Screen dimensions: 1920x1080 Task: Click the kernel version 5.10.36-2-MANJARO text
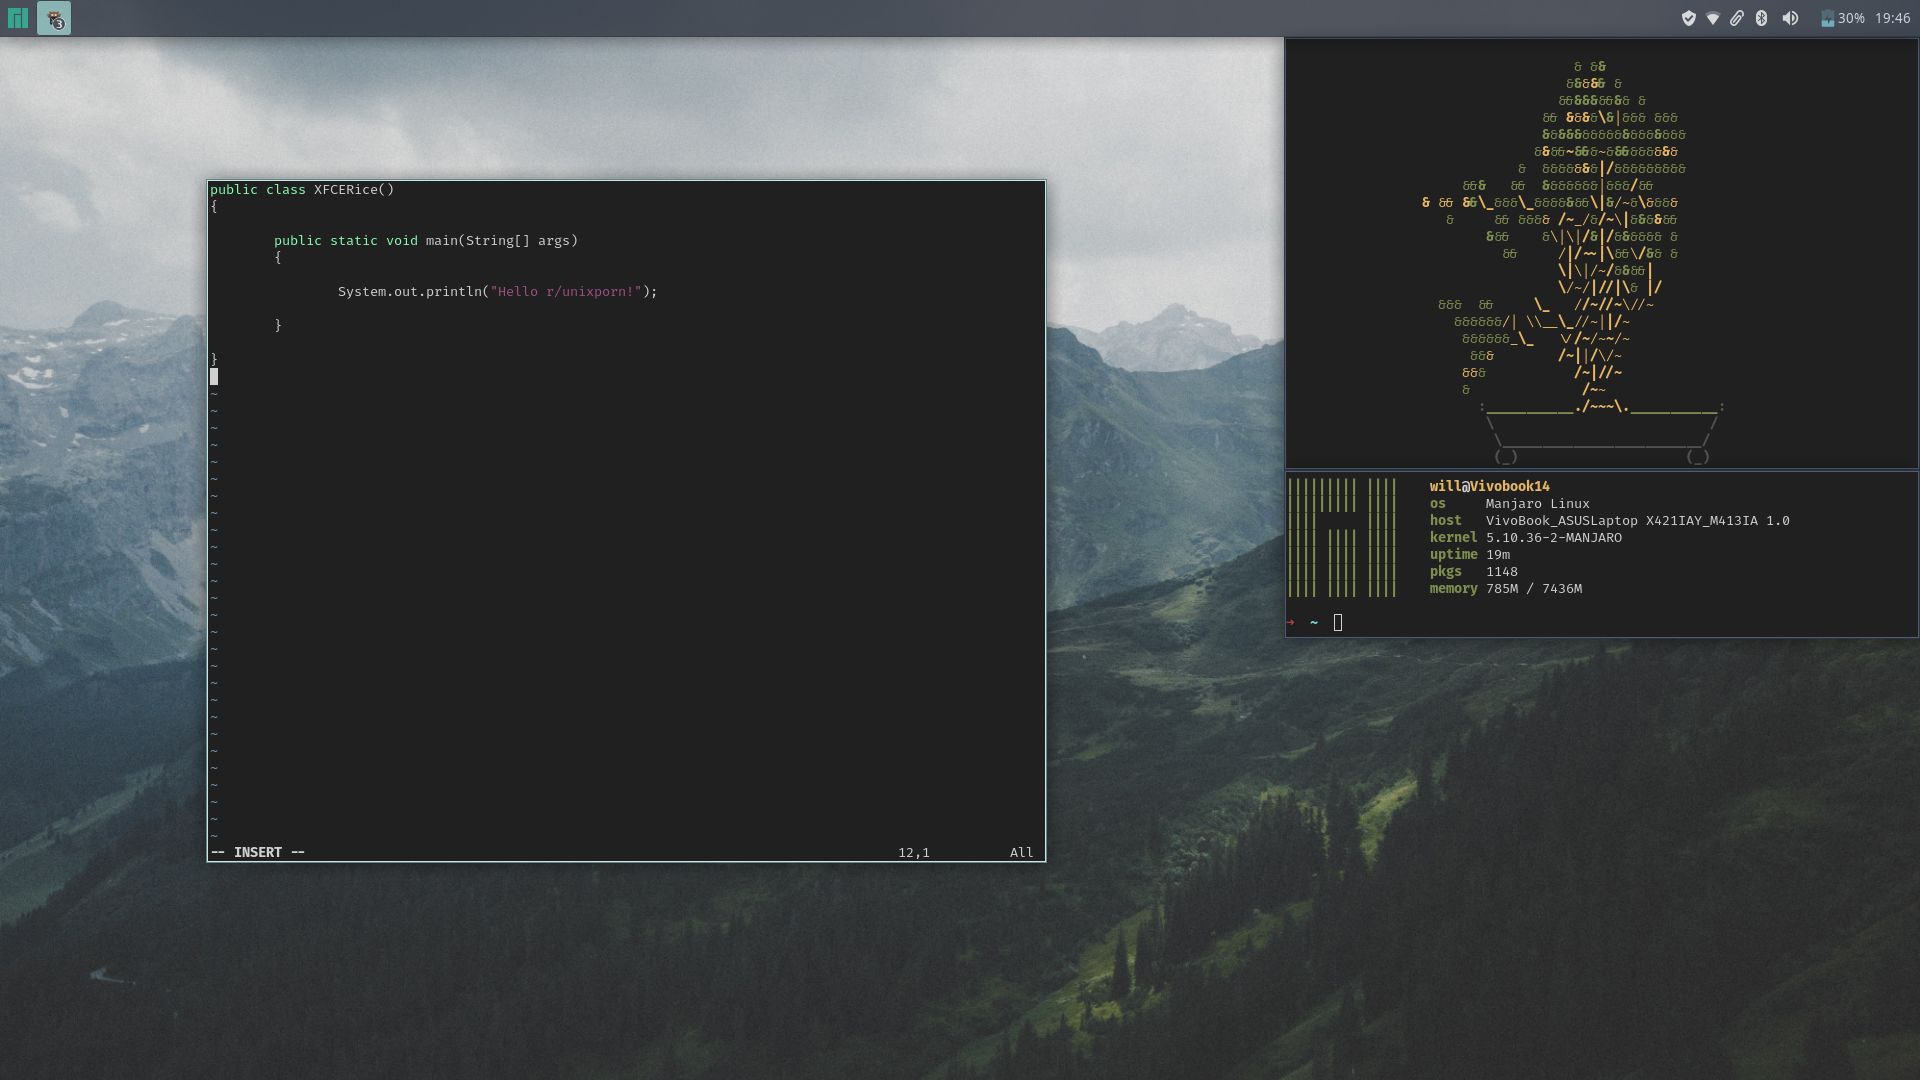tap(1553, 537)
